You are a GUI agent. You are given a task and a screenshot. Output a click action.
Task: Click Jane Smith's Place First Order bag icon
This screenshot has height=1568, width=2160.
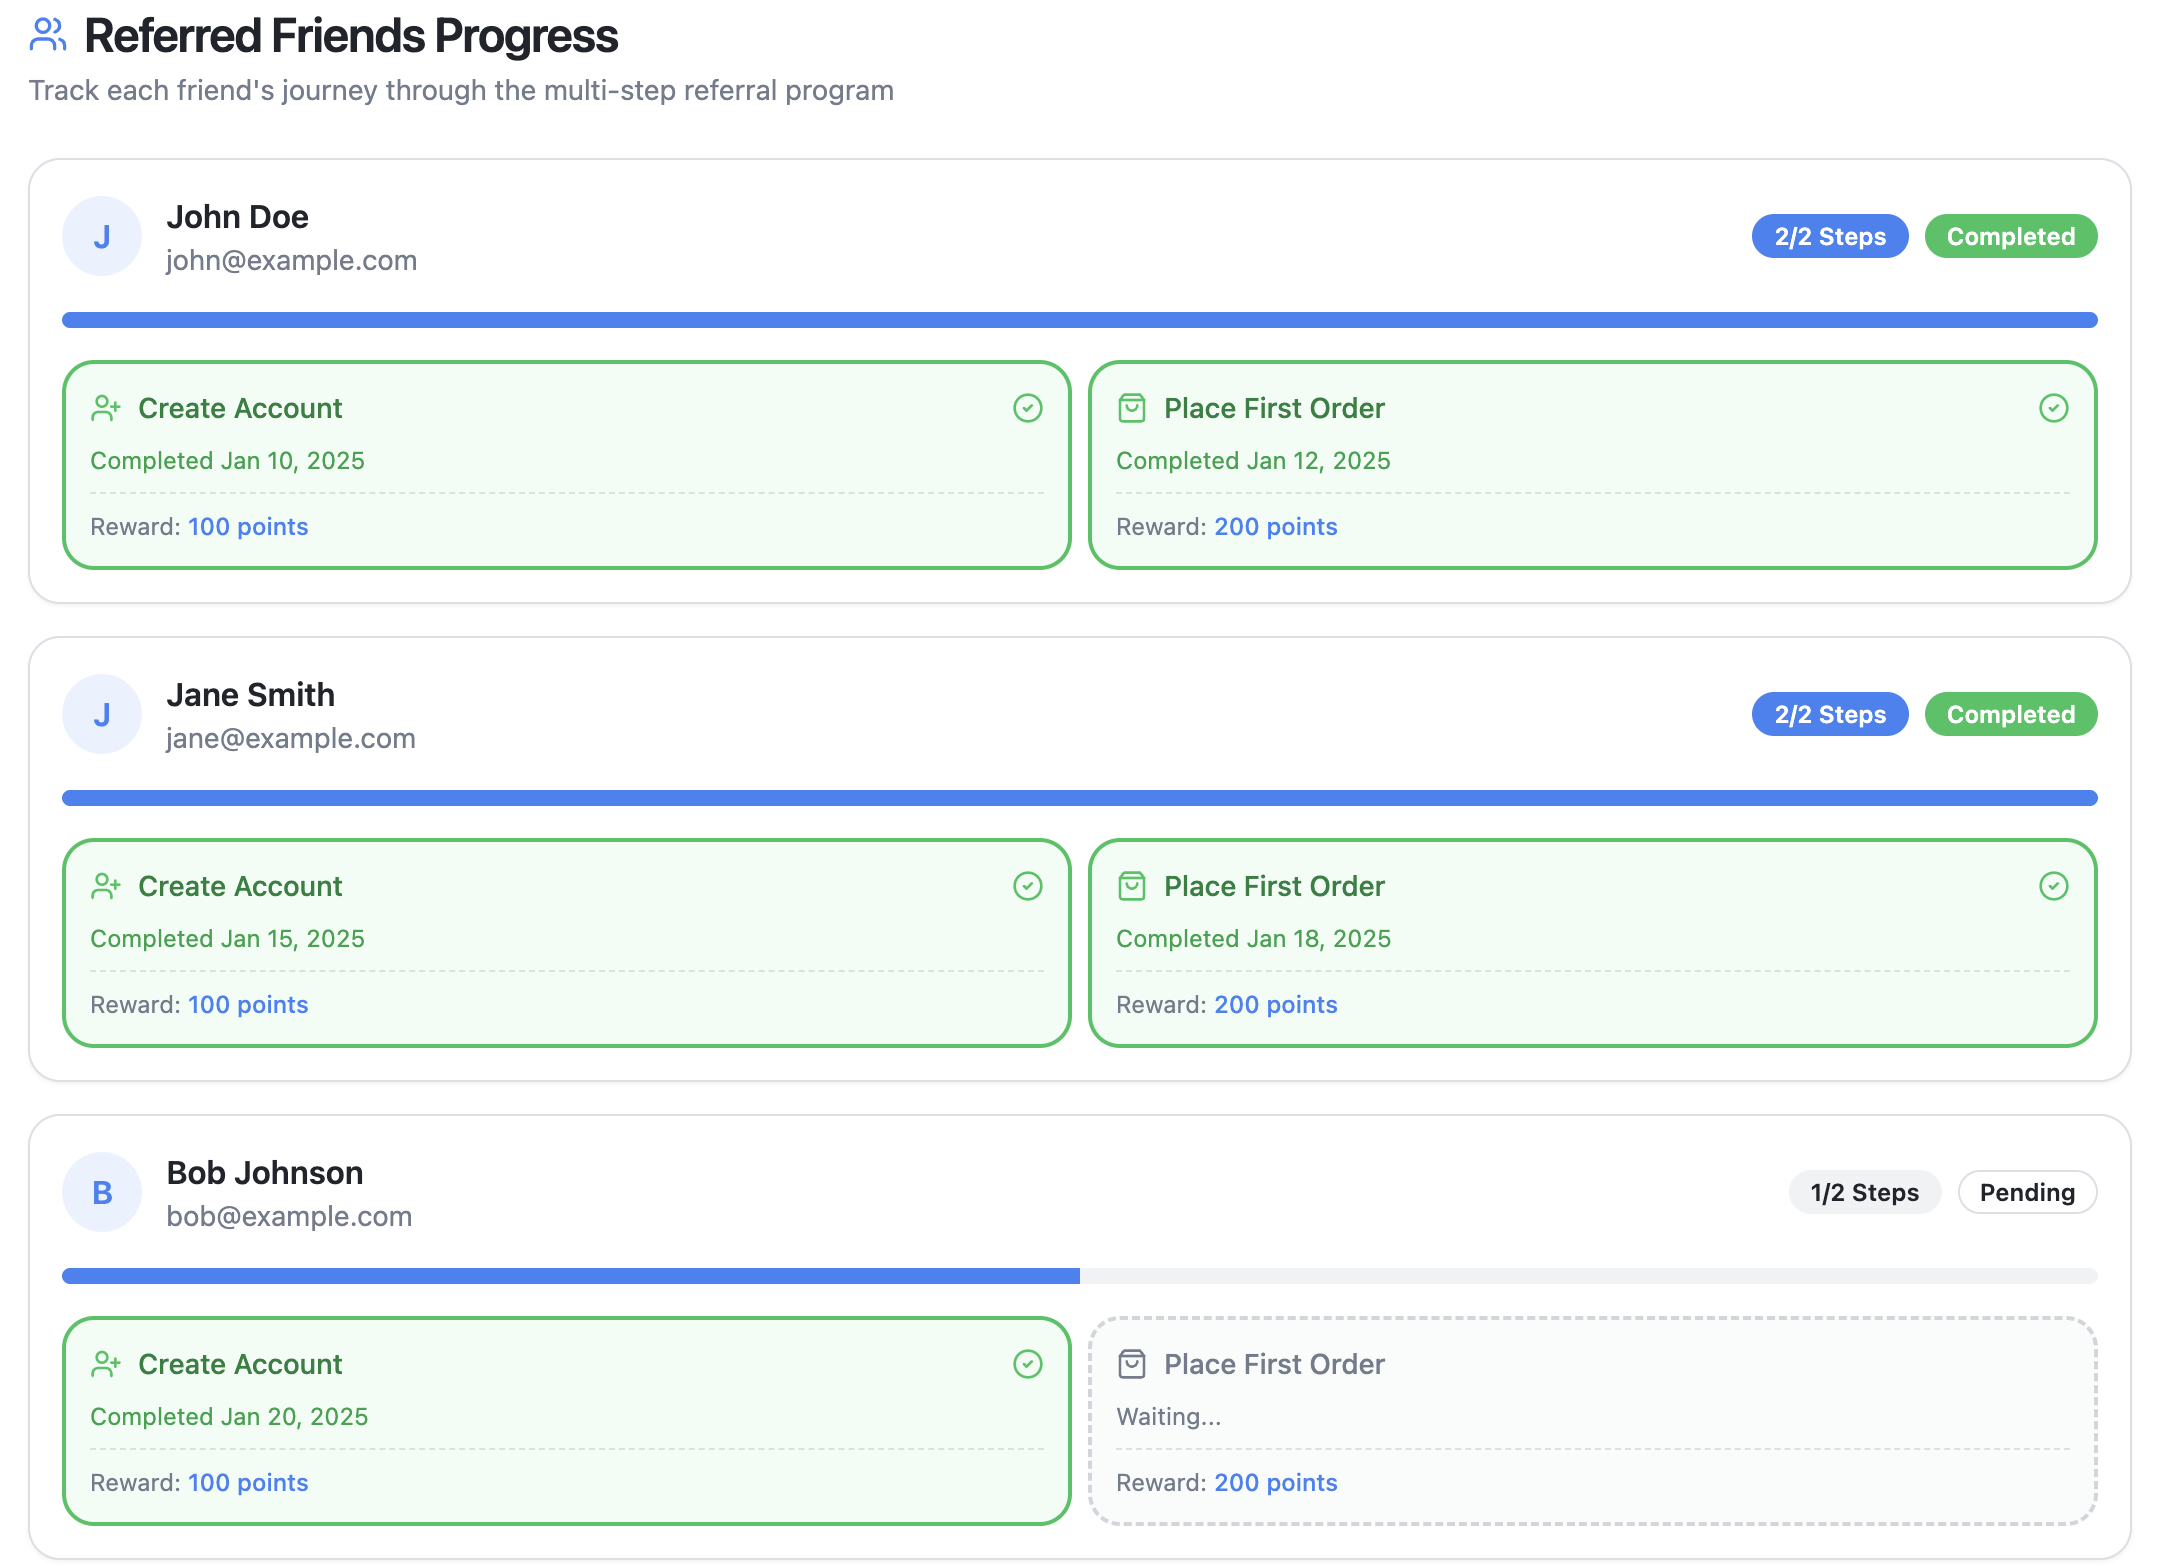1131,886
